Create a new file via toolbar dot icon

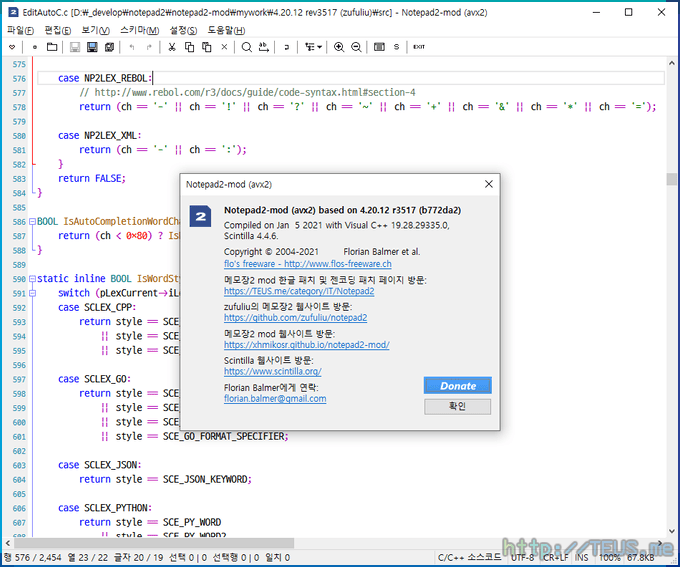(35, 47)
